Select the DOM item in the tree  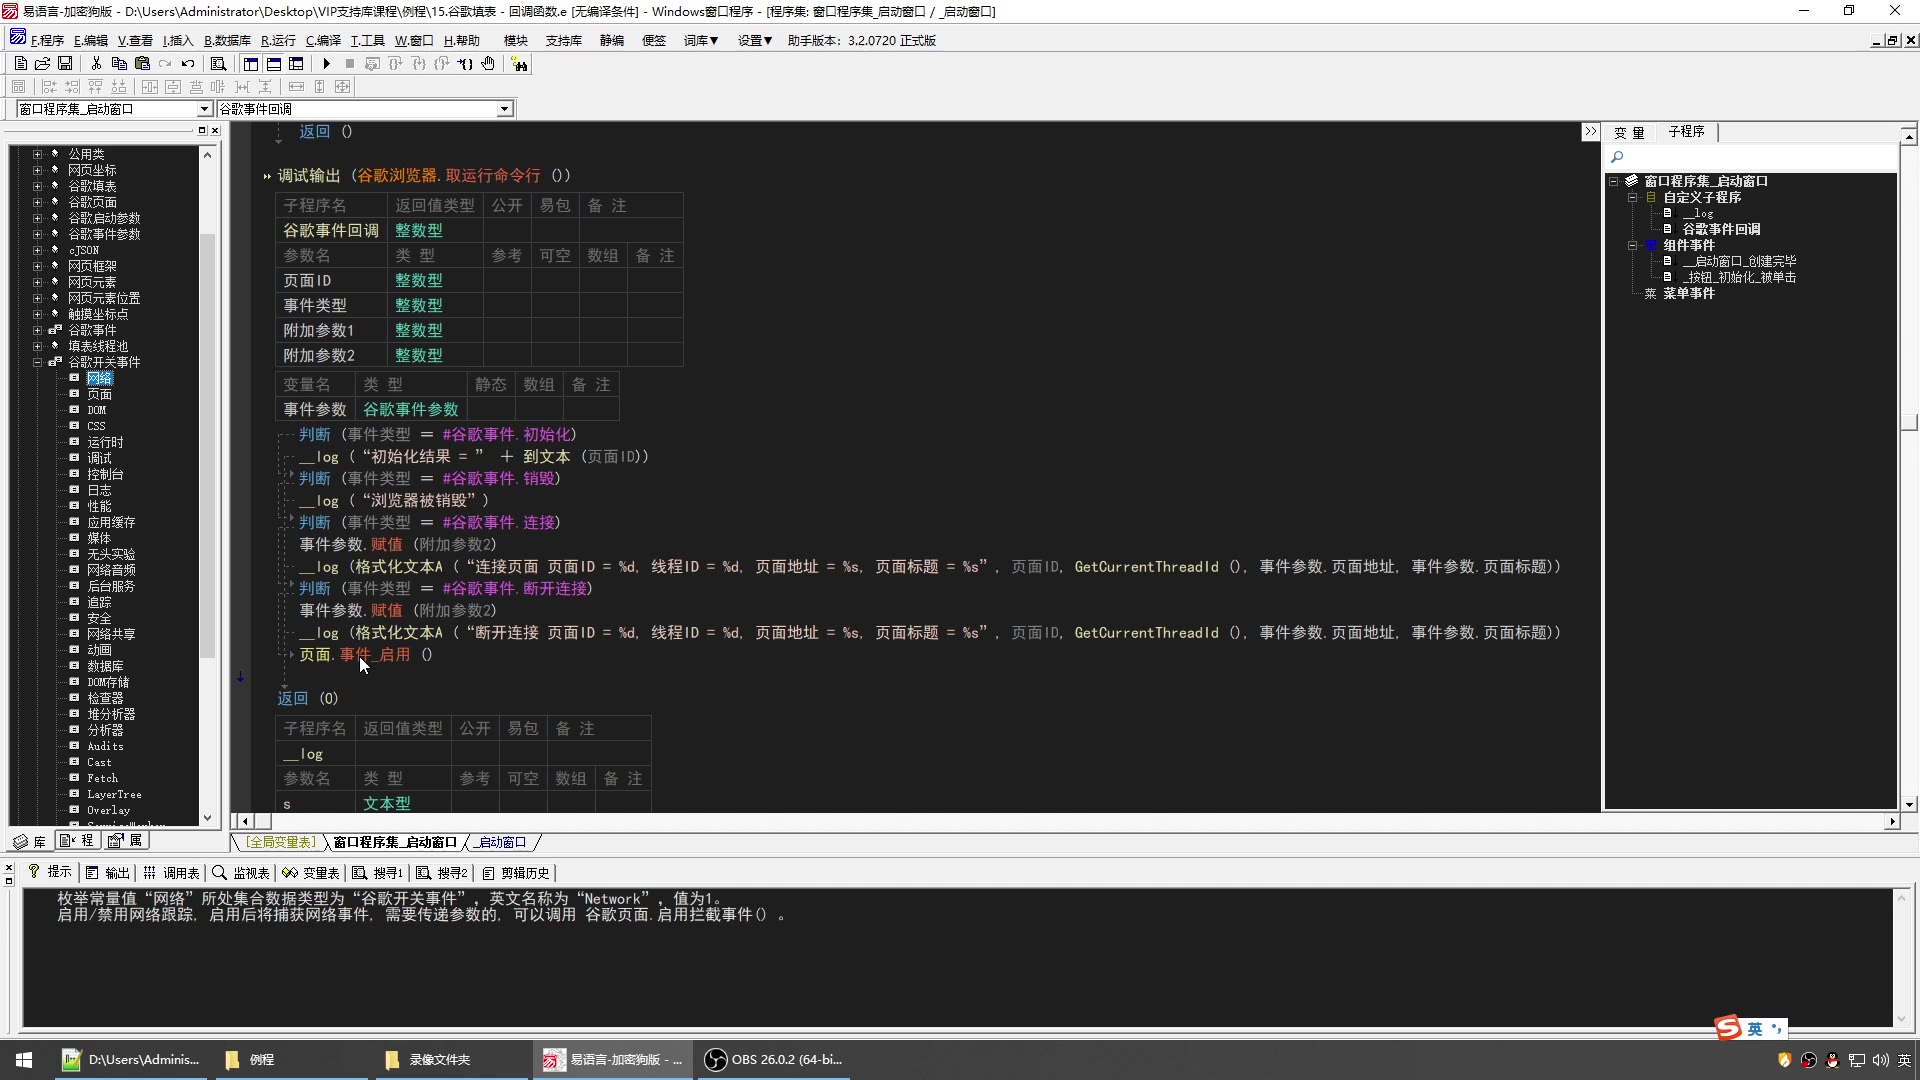96,410
